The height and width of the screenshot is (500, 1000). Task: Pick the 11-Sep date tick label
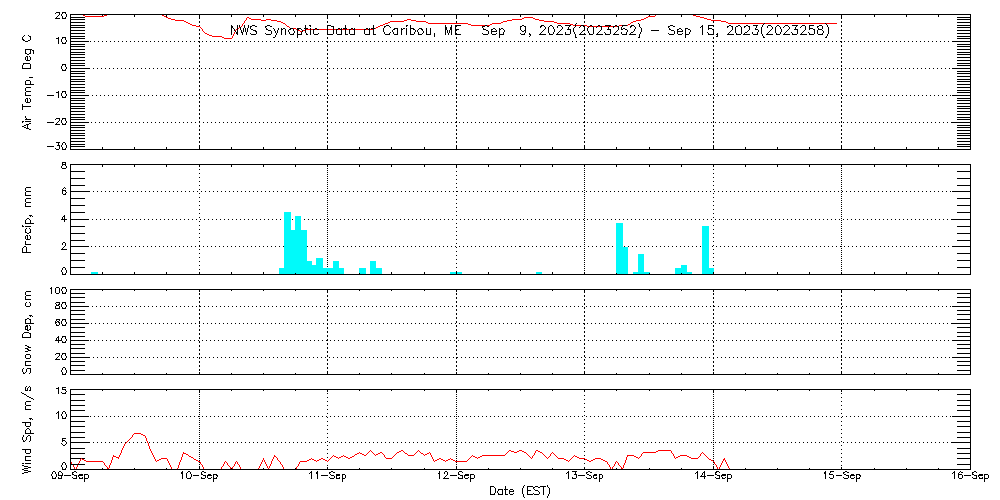(328, 478)
